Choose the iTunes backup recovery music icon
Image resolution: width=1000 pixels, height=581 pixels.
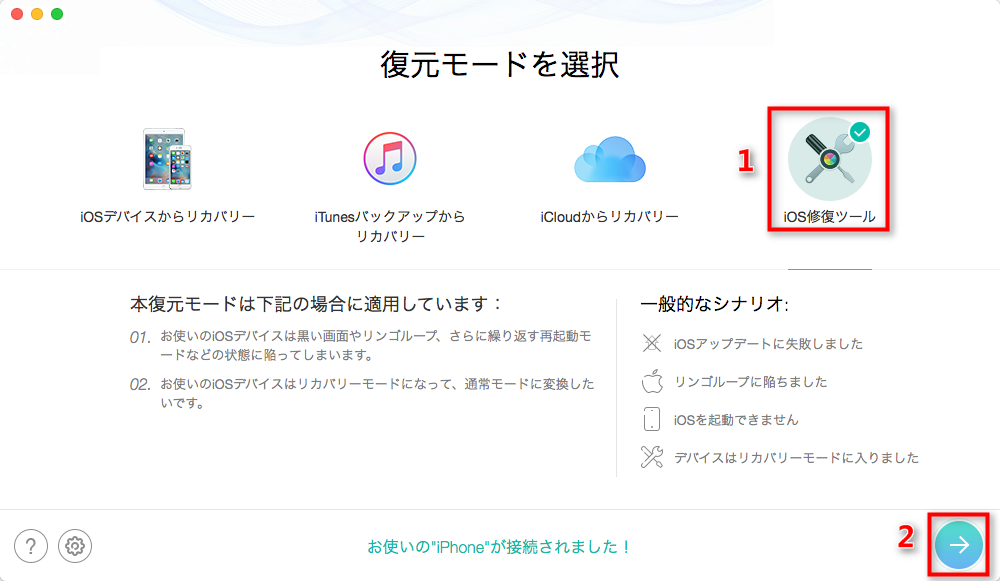(x=390, y=159)
